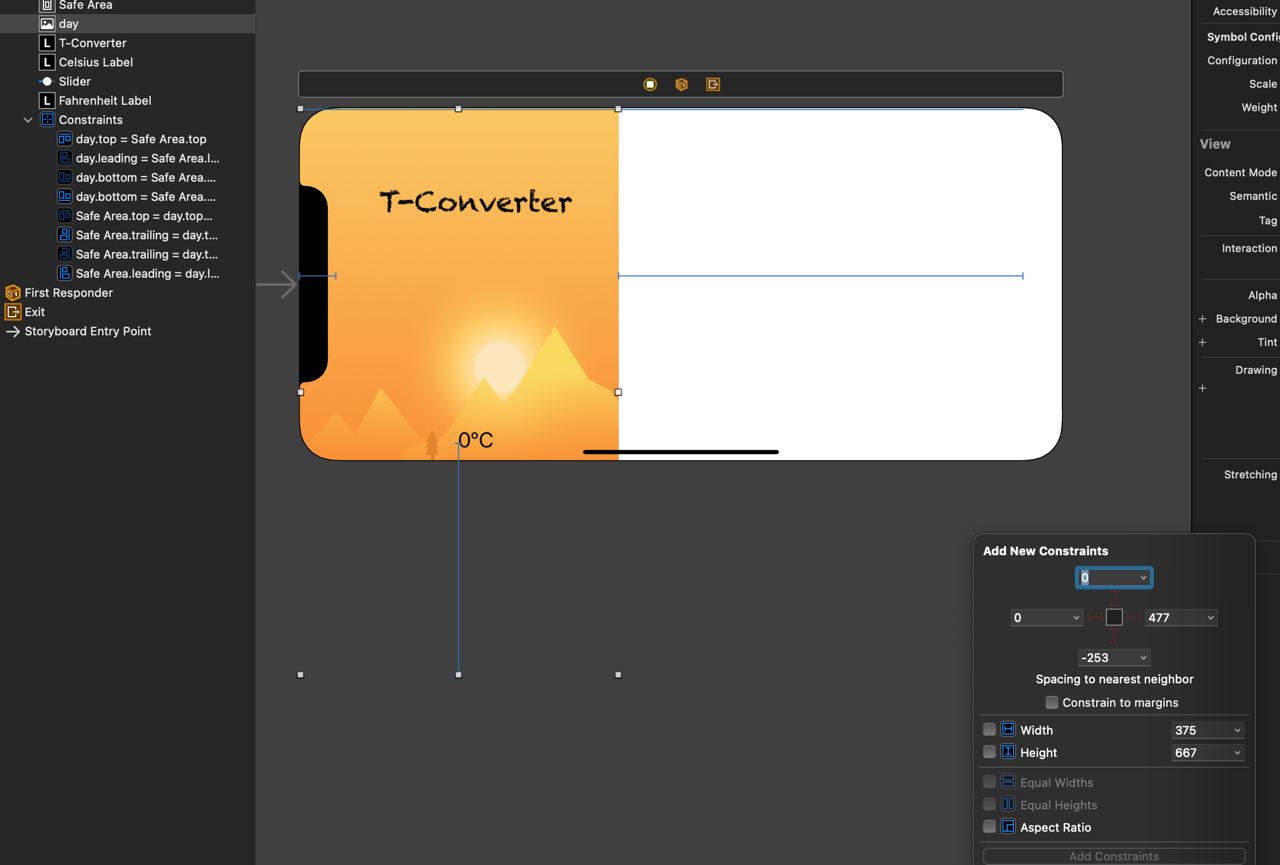Screen dimensions: 1280x865
Task: Check the Width constraint checkbox
Action: point(989,729)
